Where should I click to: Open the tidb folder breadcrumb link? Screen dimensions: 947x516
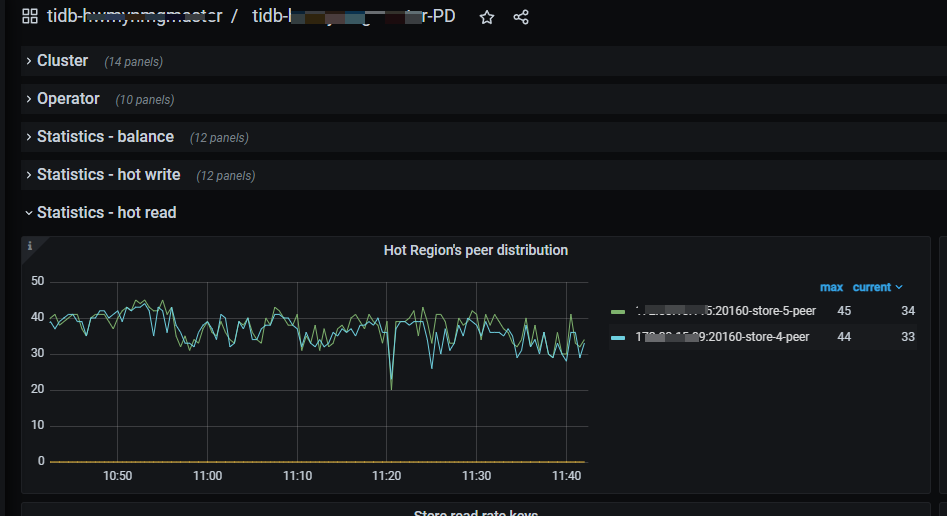135,16
